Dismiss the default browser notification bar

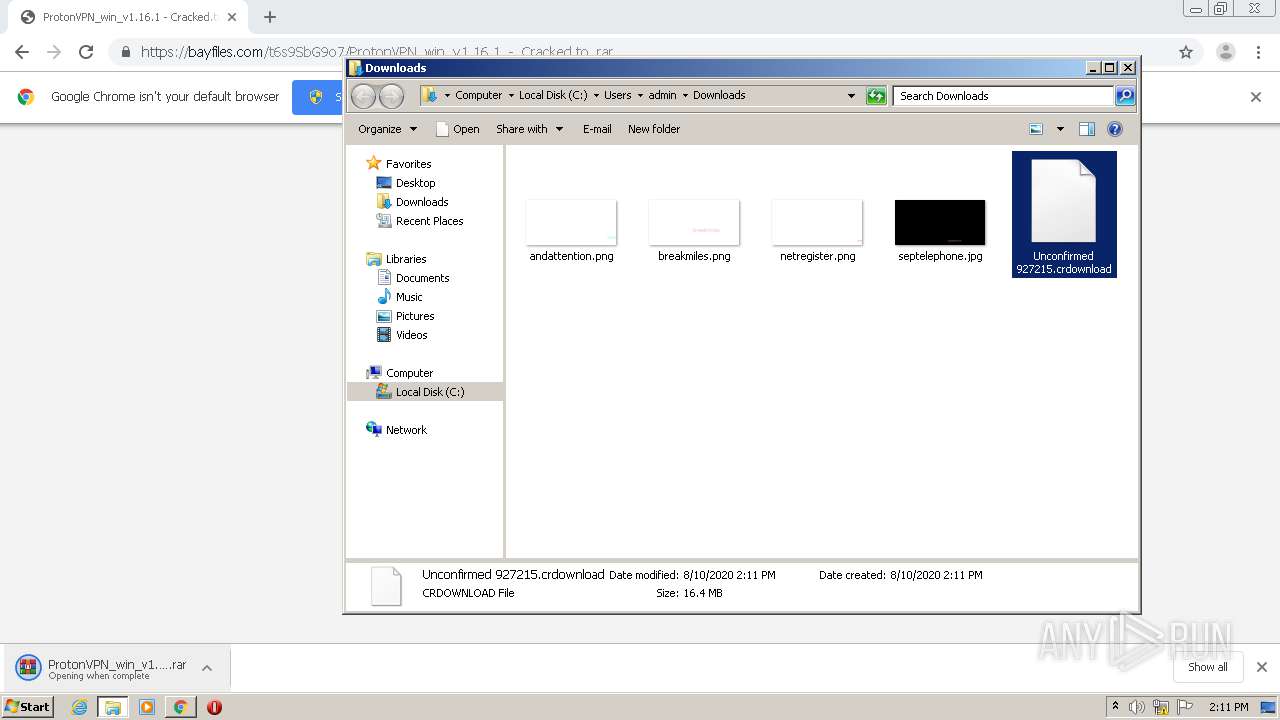(1256, 97)
